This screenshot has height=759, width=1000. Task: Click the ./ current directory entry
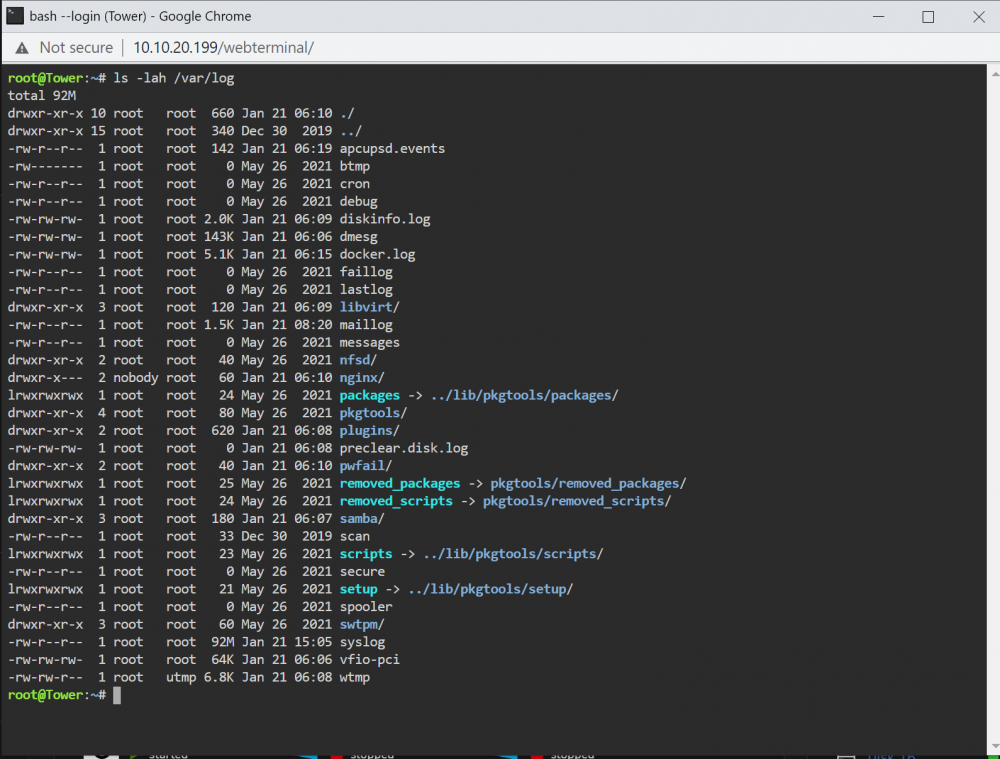[347, 114]
